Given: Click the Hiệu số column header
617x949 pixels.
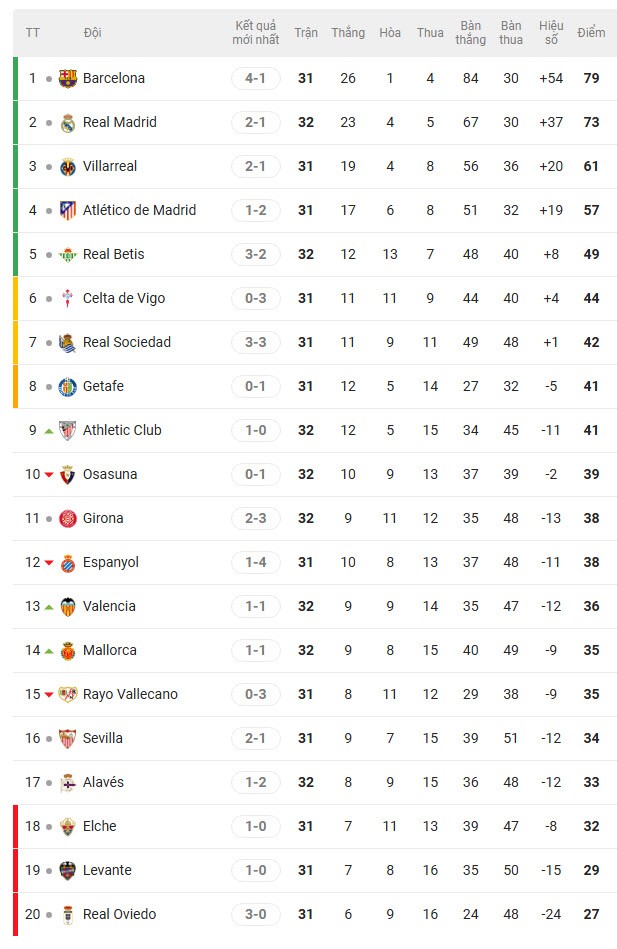Looking at the screenshot, I should 551,33.
